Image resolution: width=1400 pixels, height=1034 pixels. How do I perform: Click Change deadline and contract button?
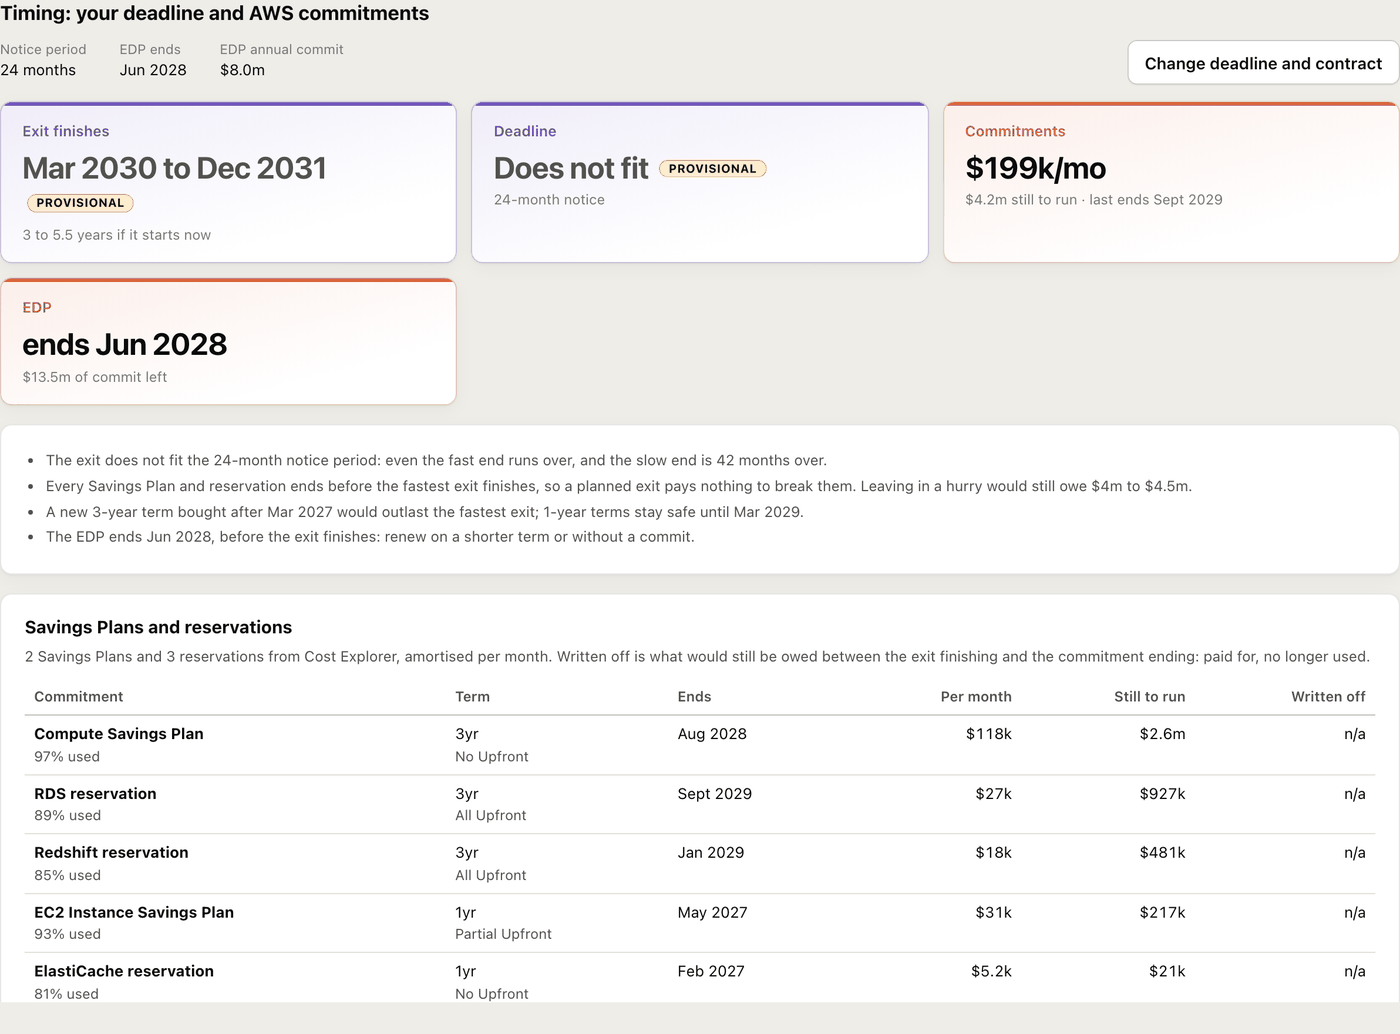[1263, 63]
